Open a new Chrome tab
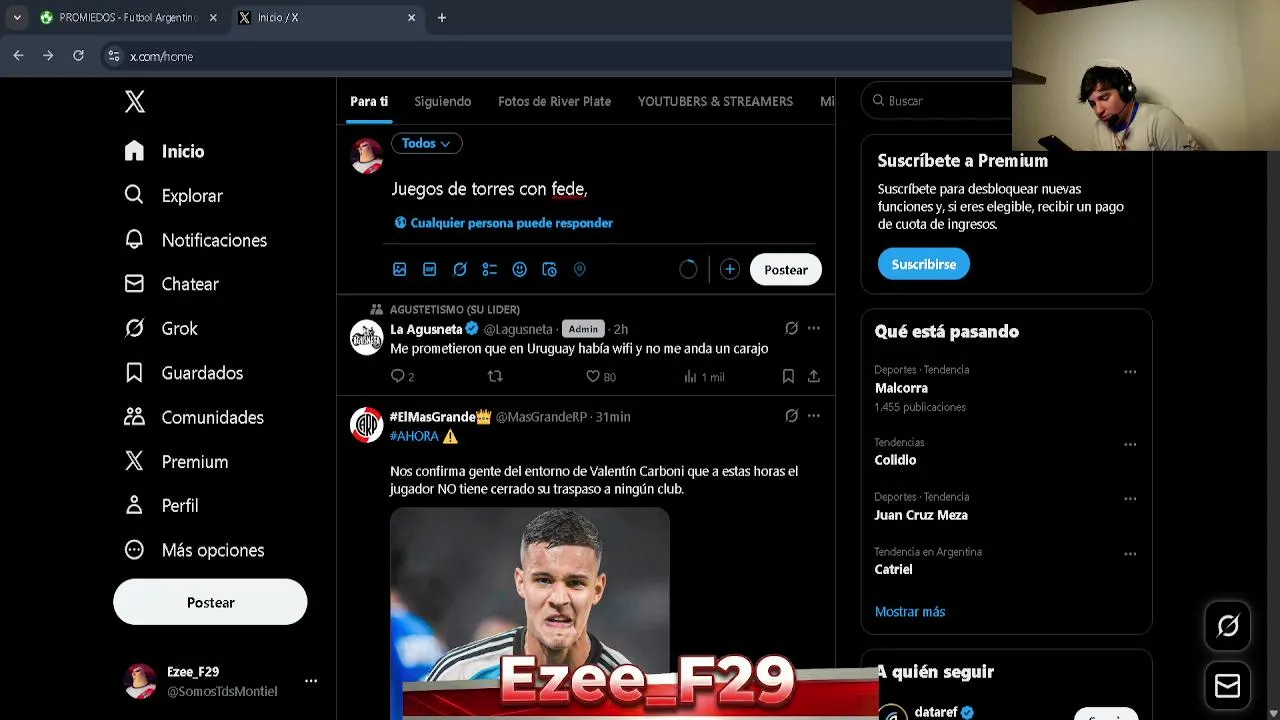 [442, 18]
